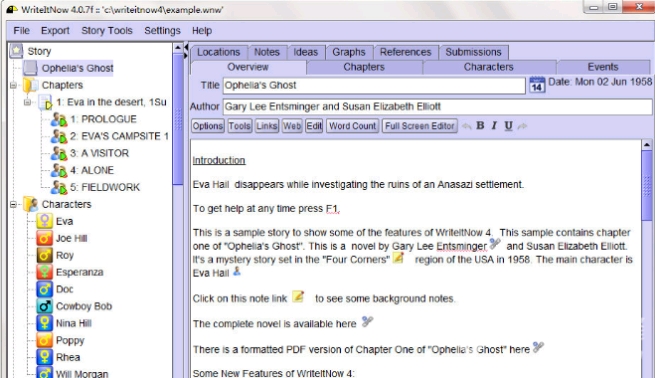Click the Bold formatting icon
The image size is (655, 378).
480,126
